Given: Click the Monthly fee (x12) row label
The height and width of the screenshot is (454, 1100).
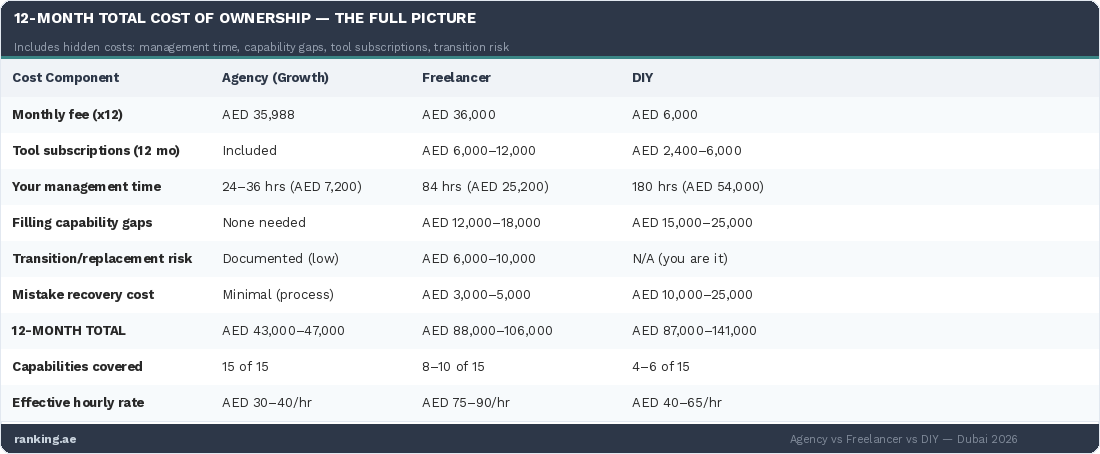Looking at the screenshot, I should point(67,115).
